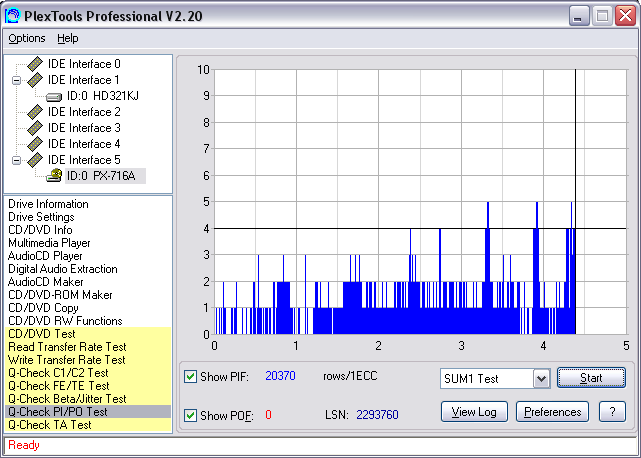This screenshot has width=641, height=458.
Task: Select Q-Check PI/PO Test
Action: coord(88,412)
